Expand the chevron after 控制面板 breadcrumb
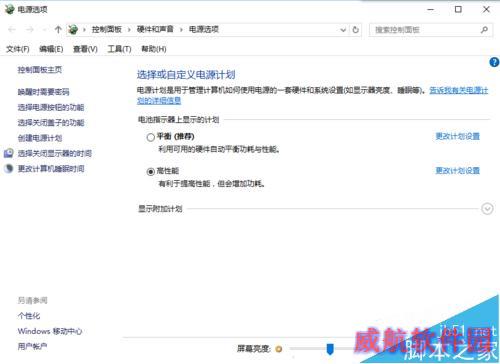Image resolution: width=500 pixels, height=364 pixels. 129,30
